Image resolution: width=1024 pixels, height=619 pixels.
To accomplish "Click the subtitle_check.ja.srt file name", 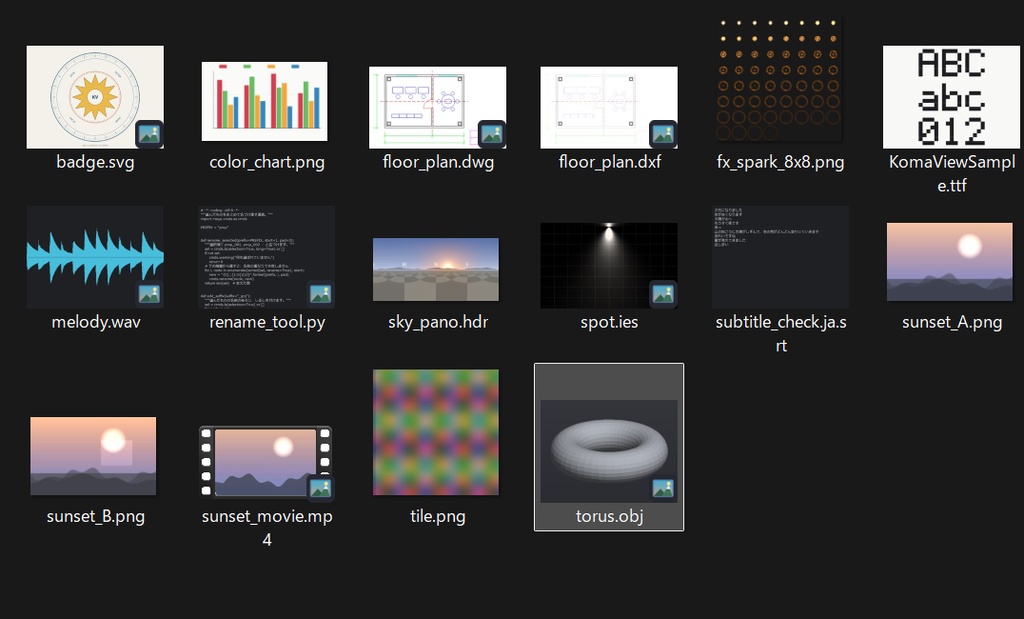I will [x=780, y=334].
